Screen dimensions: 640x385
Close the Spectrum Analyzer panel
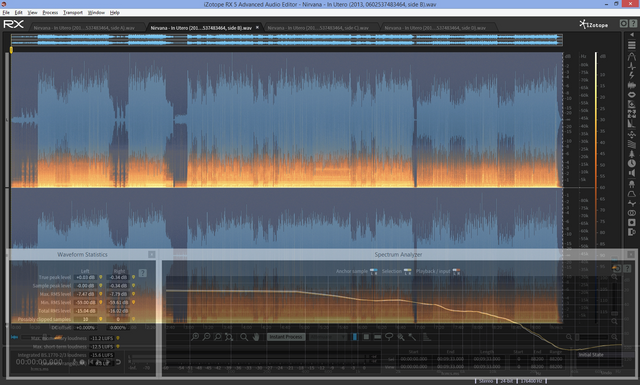[x=631, y=254]
